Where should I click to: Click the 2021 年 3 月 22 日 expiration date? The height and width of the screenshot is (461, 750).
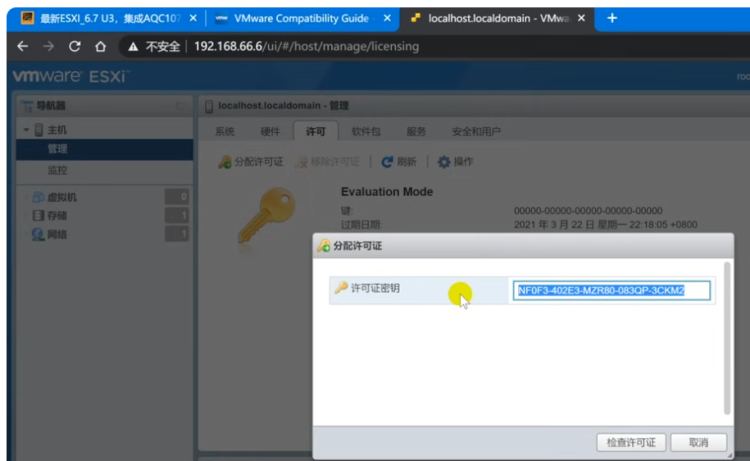point(605,225)
